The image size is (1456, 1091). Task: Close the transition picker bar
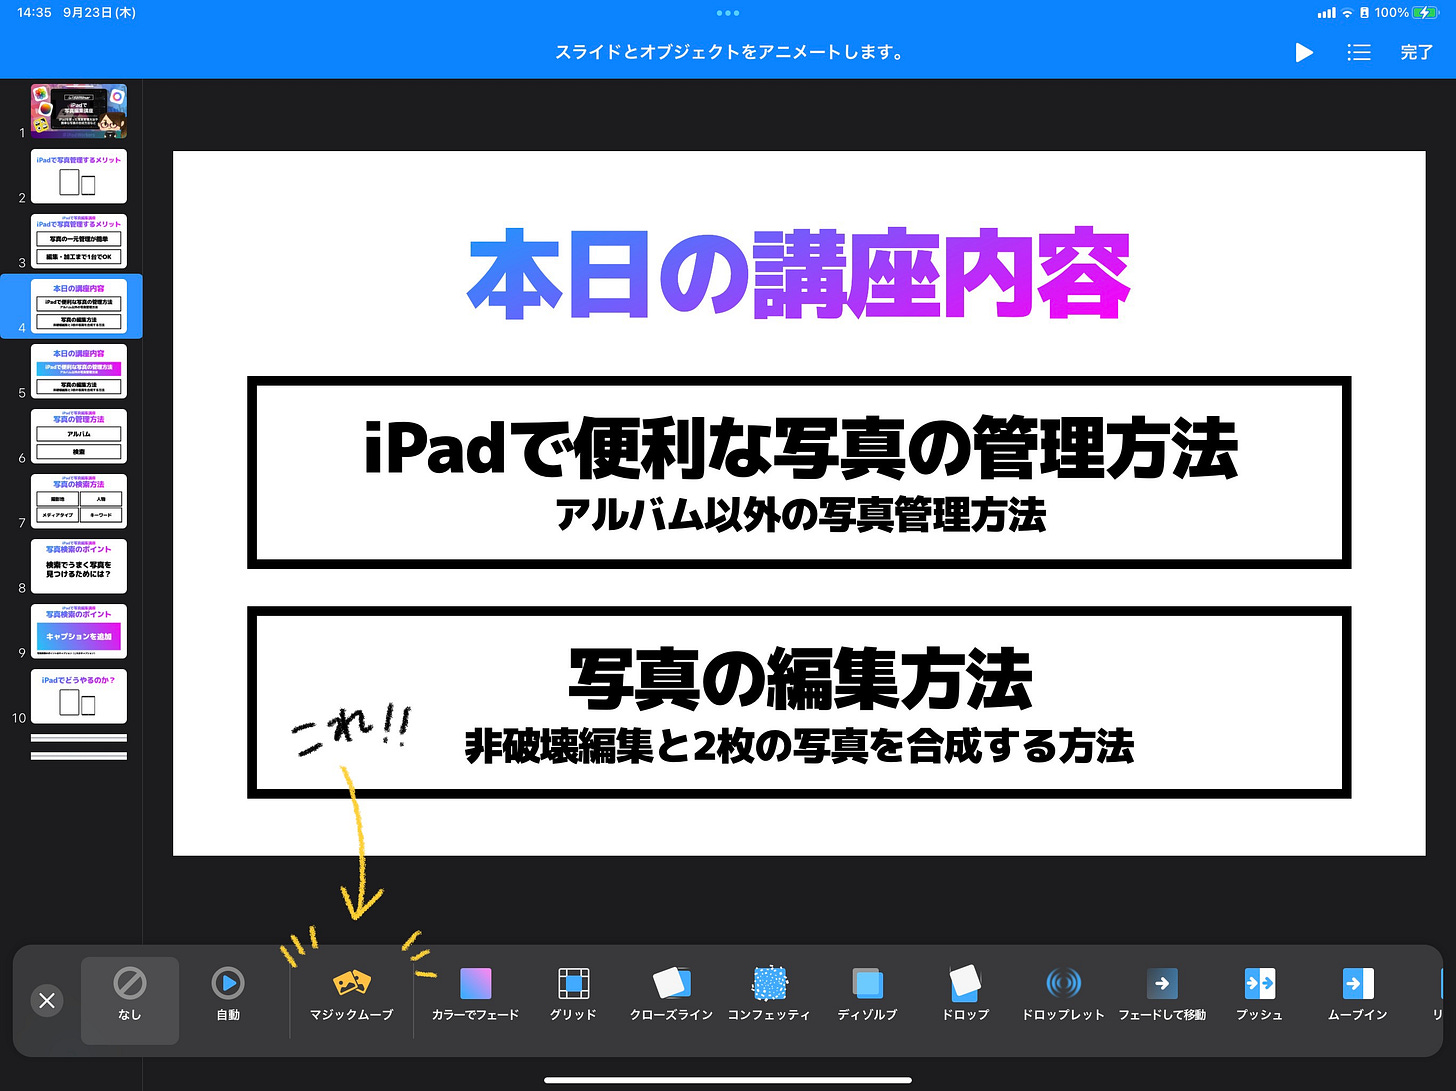[47, 1000]
